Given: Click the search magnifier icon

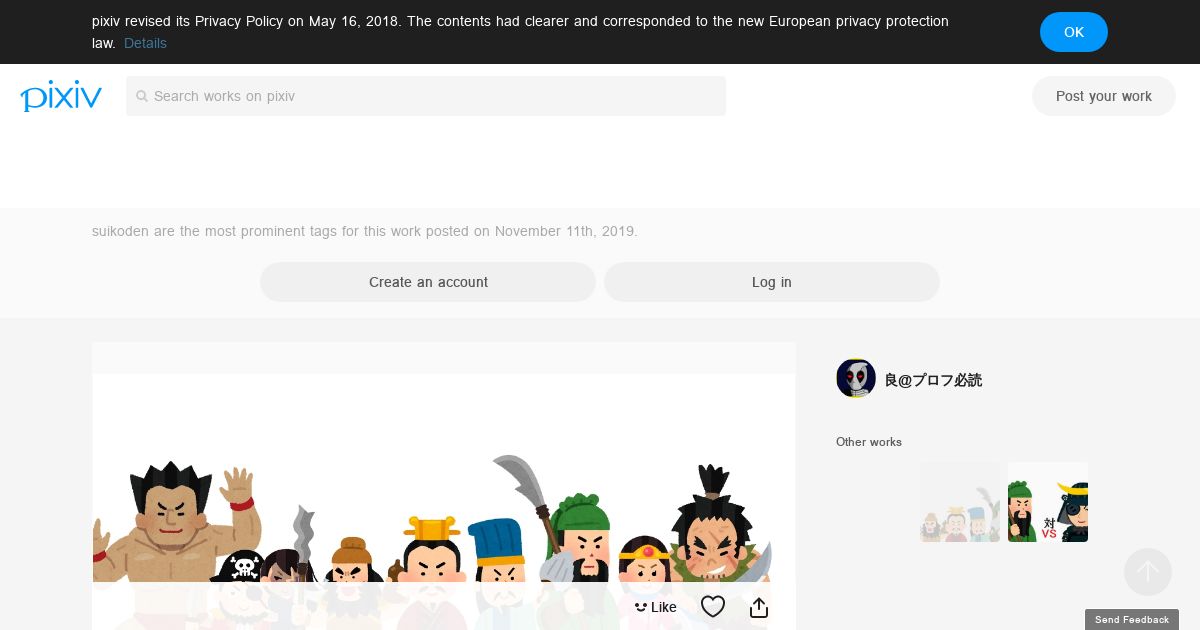Looking at the screenshot, I should [142, 96].
